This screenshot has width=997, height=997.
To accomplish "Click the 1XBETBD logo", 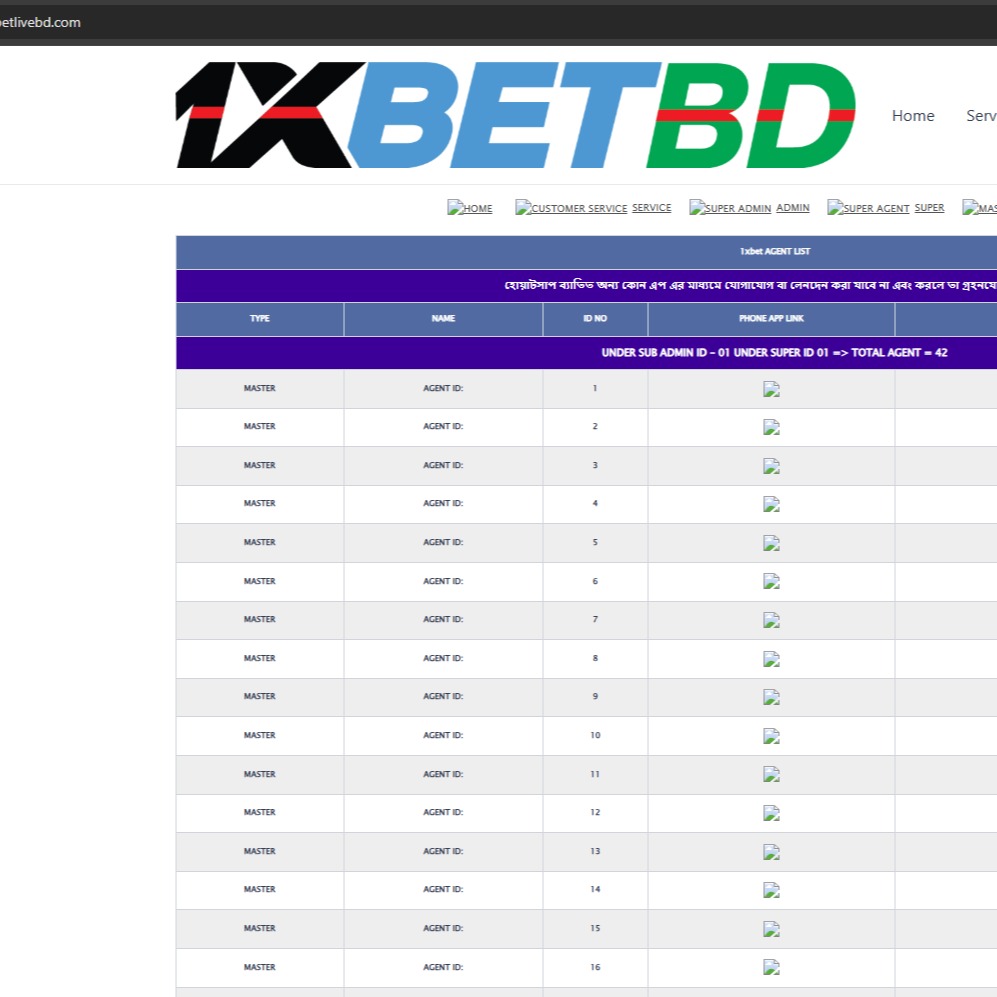I will (x=515, y=115).
